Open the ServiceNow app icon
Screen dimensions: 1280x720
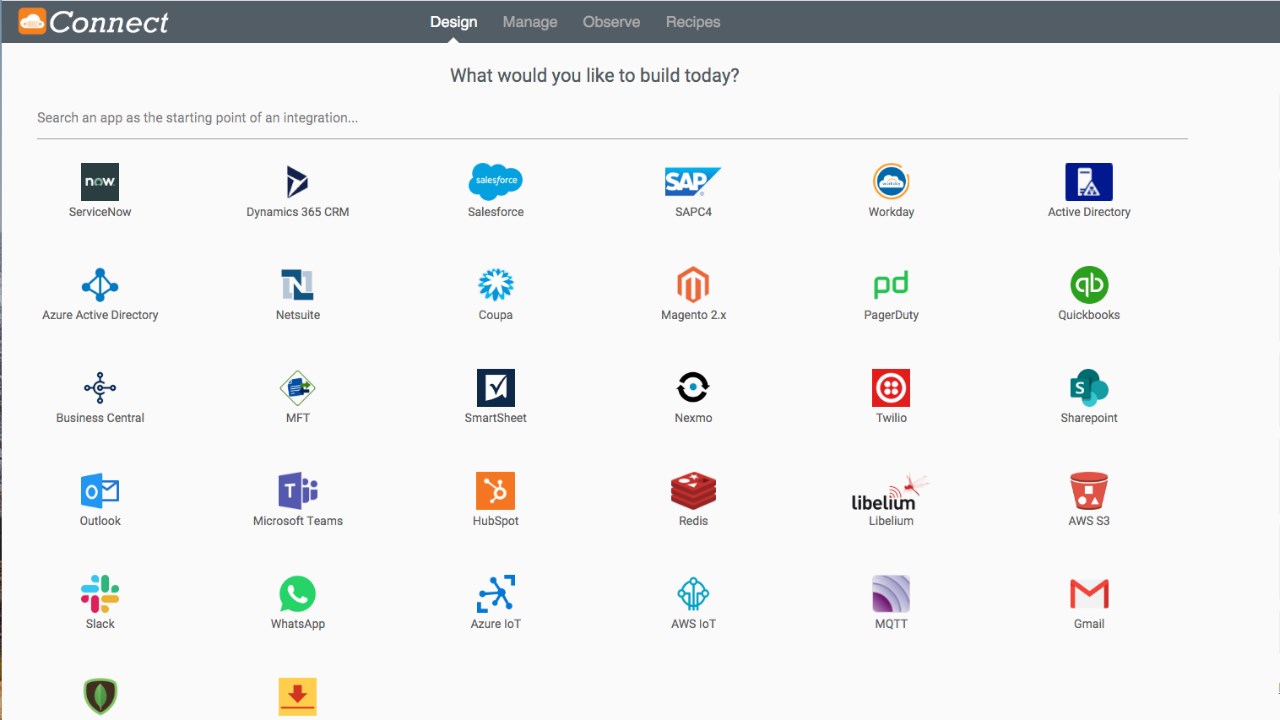(100, 182)
